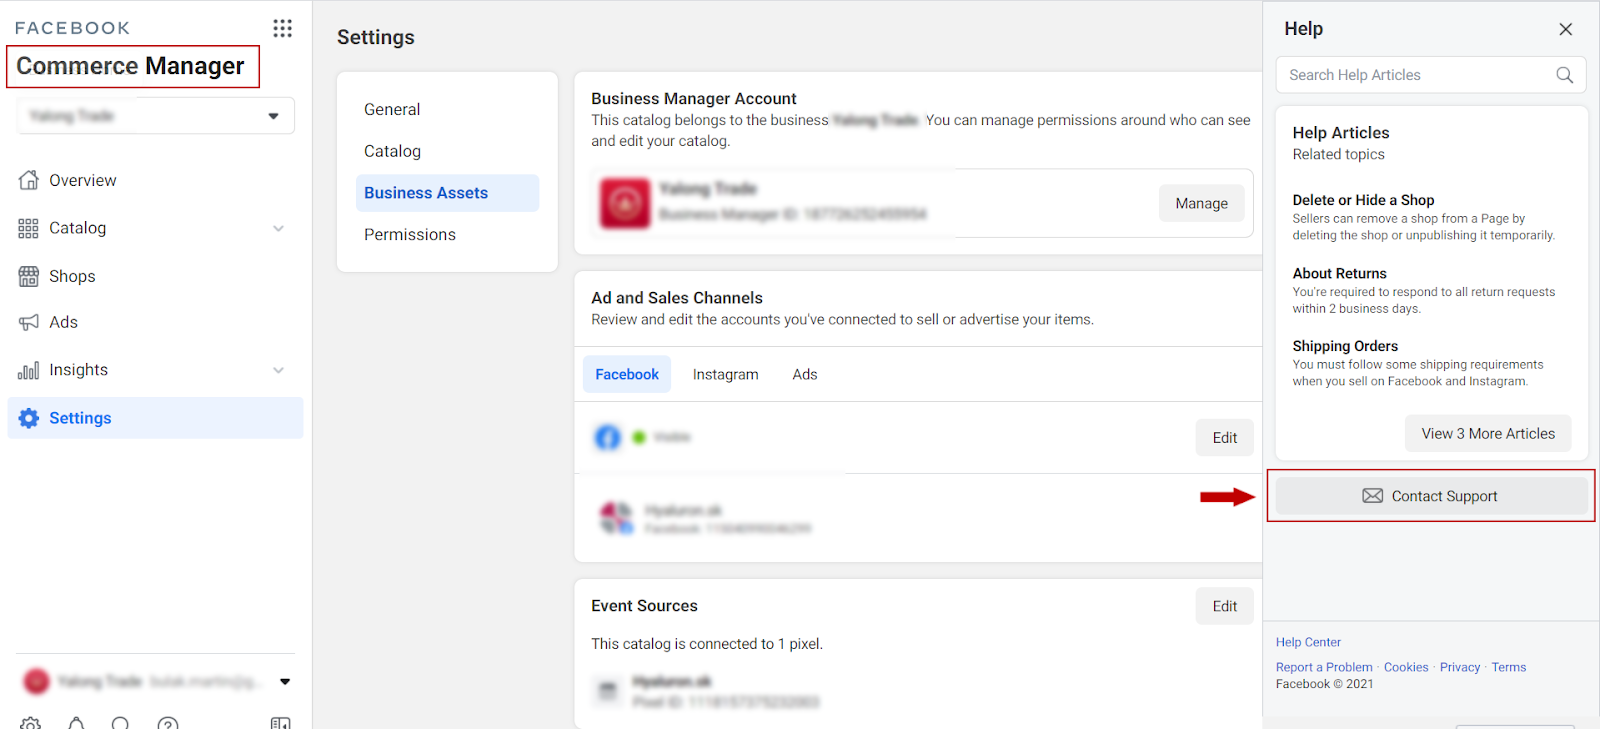Click the Commerce Manager title

[130, 66]
